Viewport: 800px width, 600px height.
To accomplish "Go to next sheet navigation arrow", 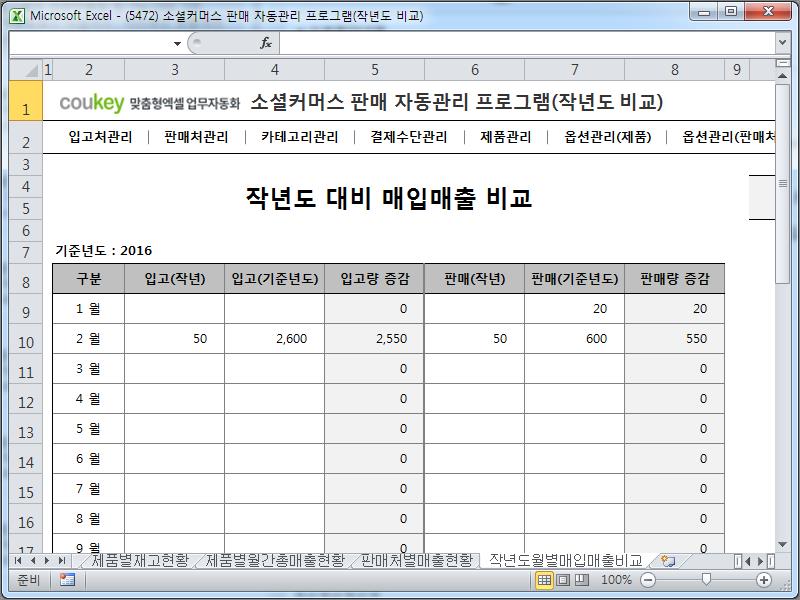I will [47, 561].
